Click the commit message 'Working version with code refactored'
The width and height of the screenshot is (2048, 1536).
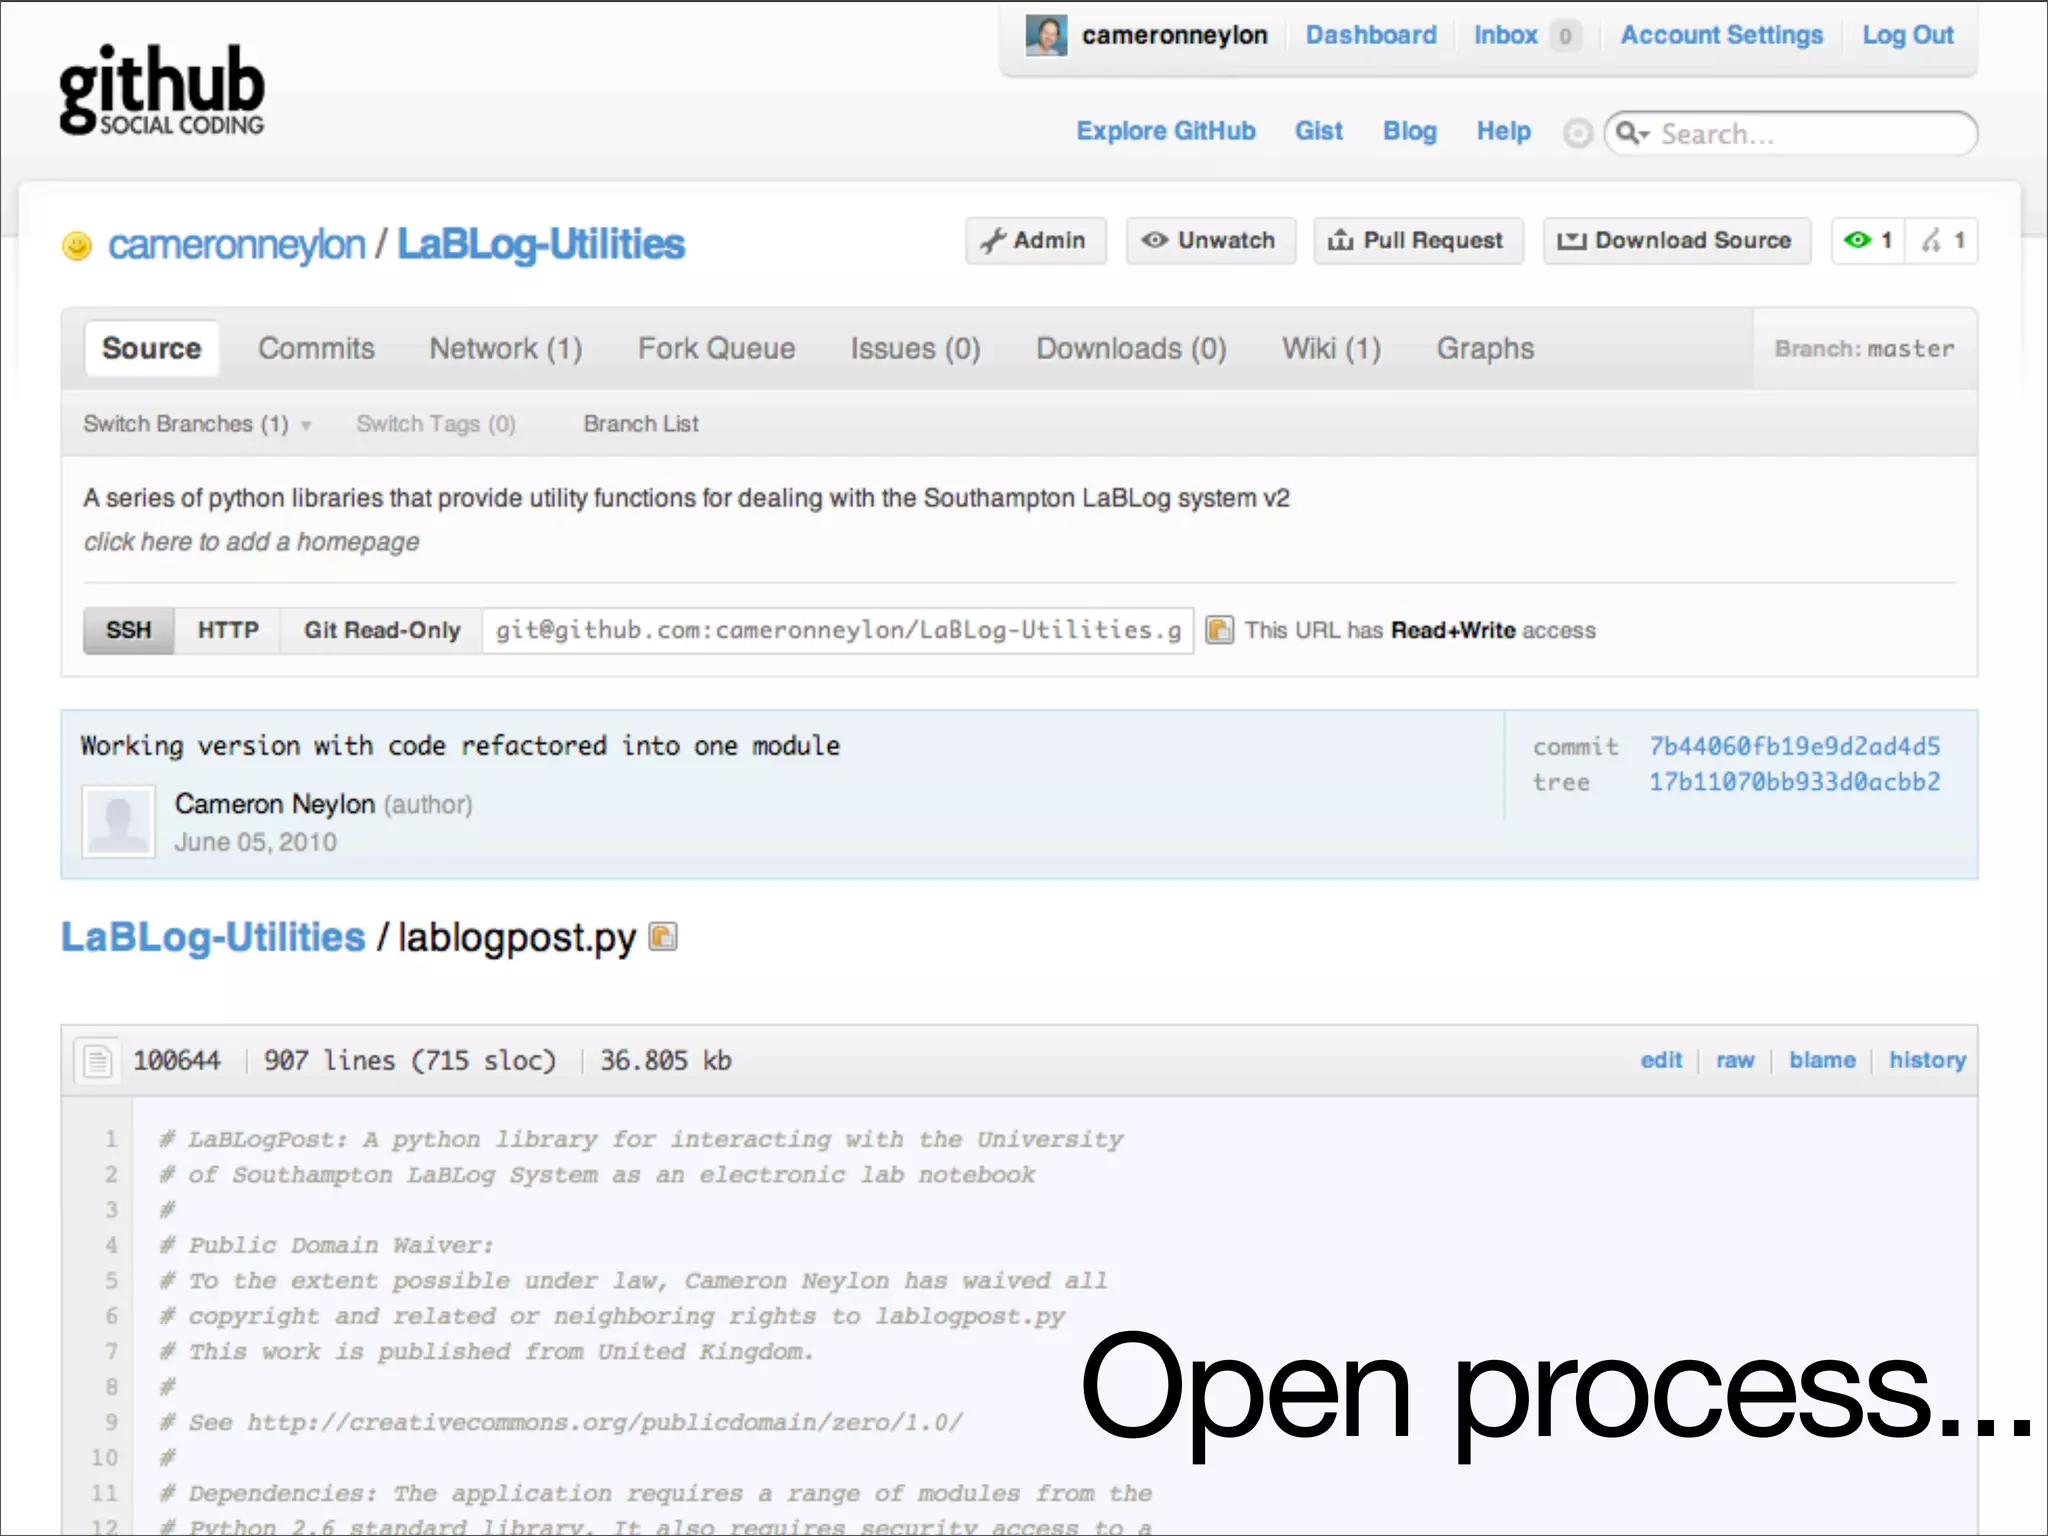click(460, 746)
